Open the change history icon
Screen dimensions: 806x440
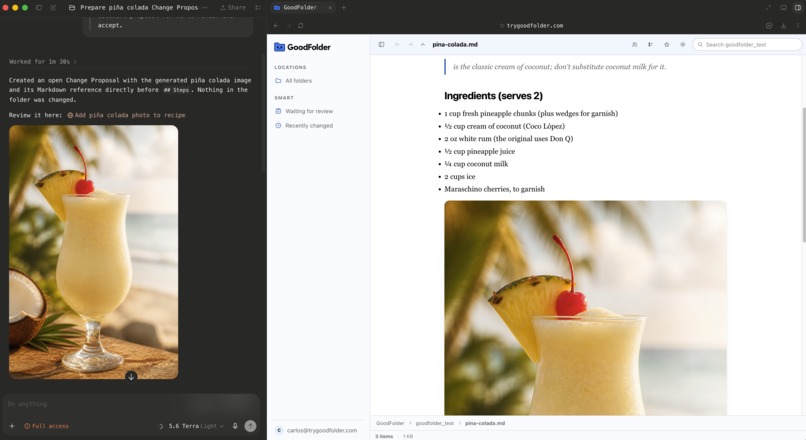tap(650, 45)
